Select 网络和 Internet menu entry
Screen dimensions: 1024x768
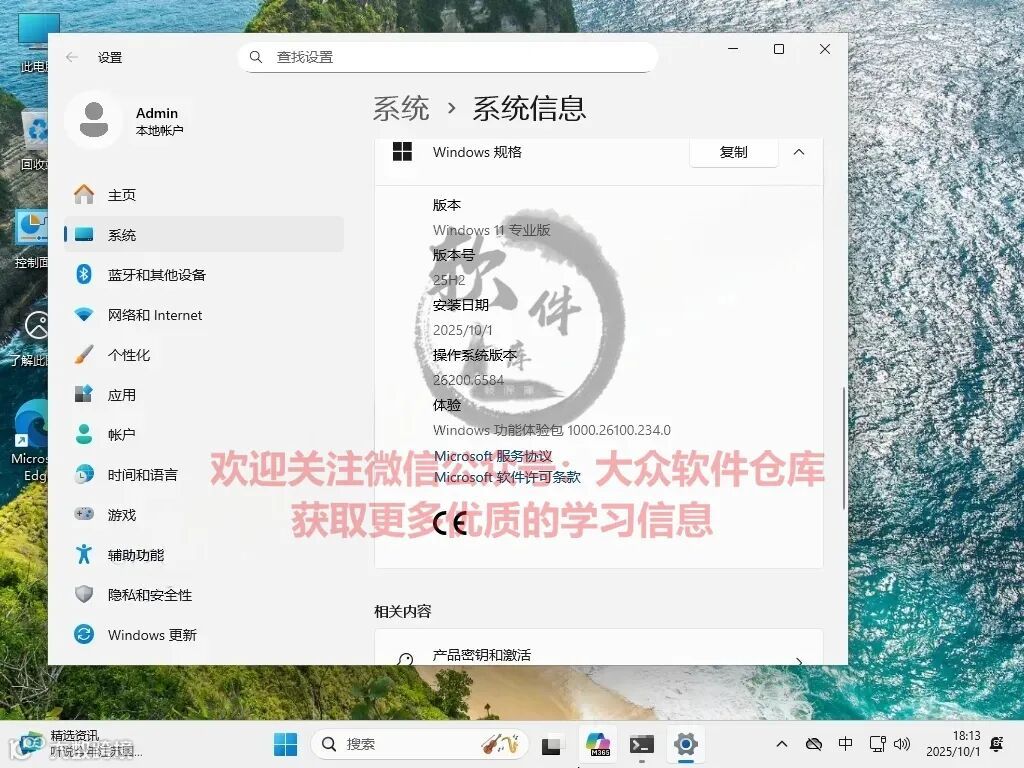tap(204, 315)
